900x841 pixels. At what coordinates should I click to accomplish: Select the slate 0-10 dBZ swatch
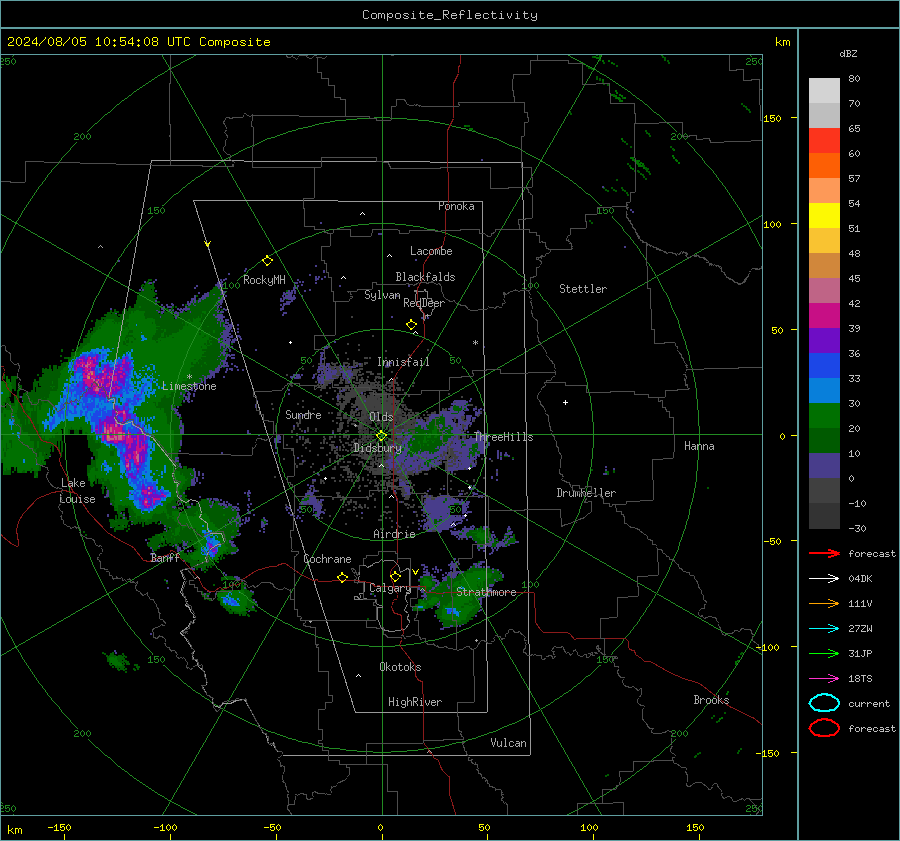[x=824, y=466]
